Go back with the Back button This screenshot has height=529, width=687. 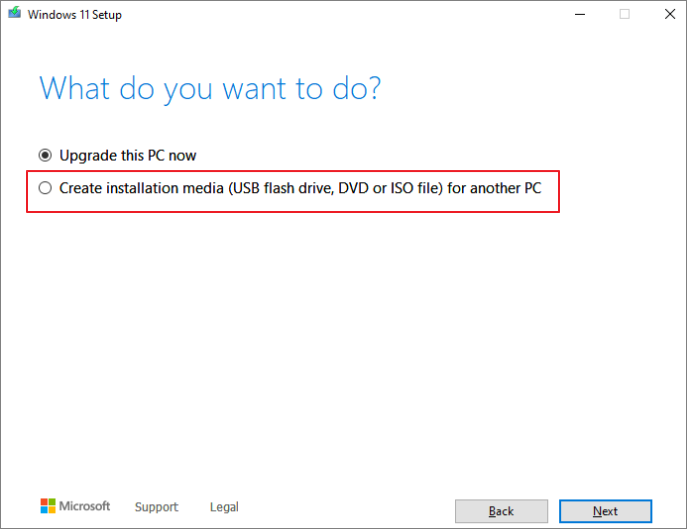coord(501,511)
